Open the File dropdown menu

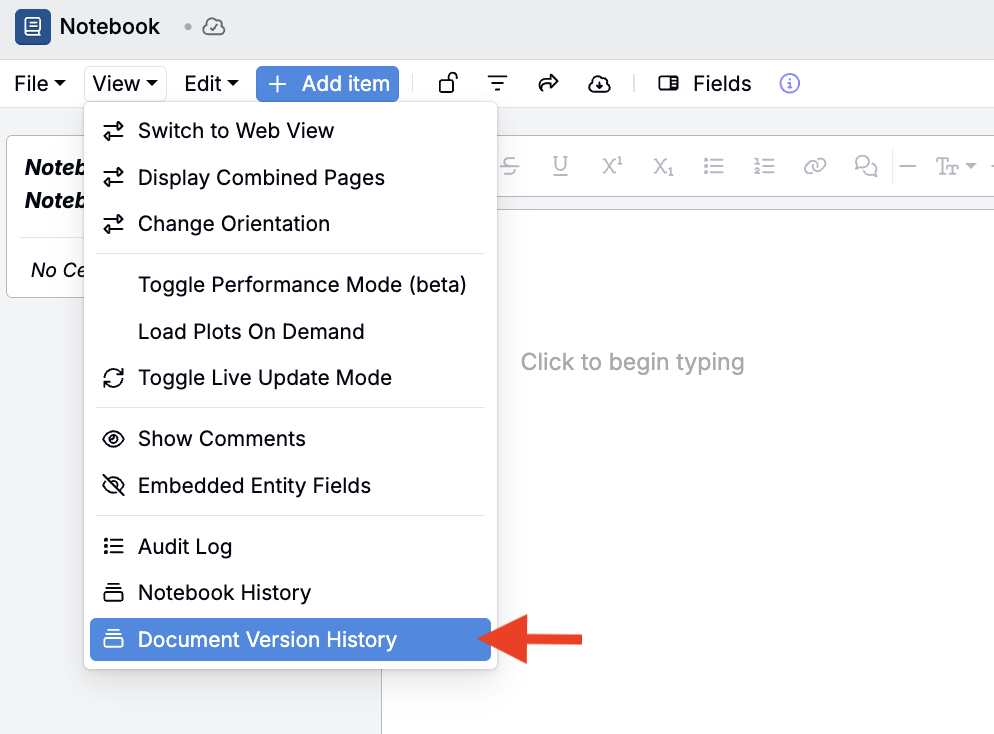(x=39, y=84)
